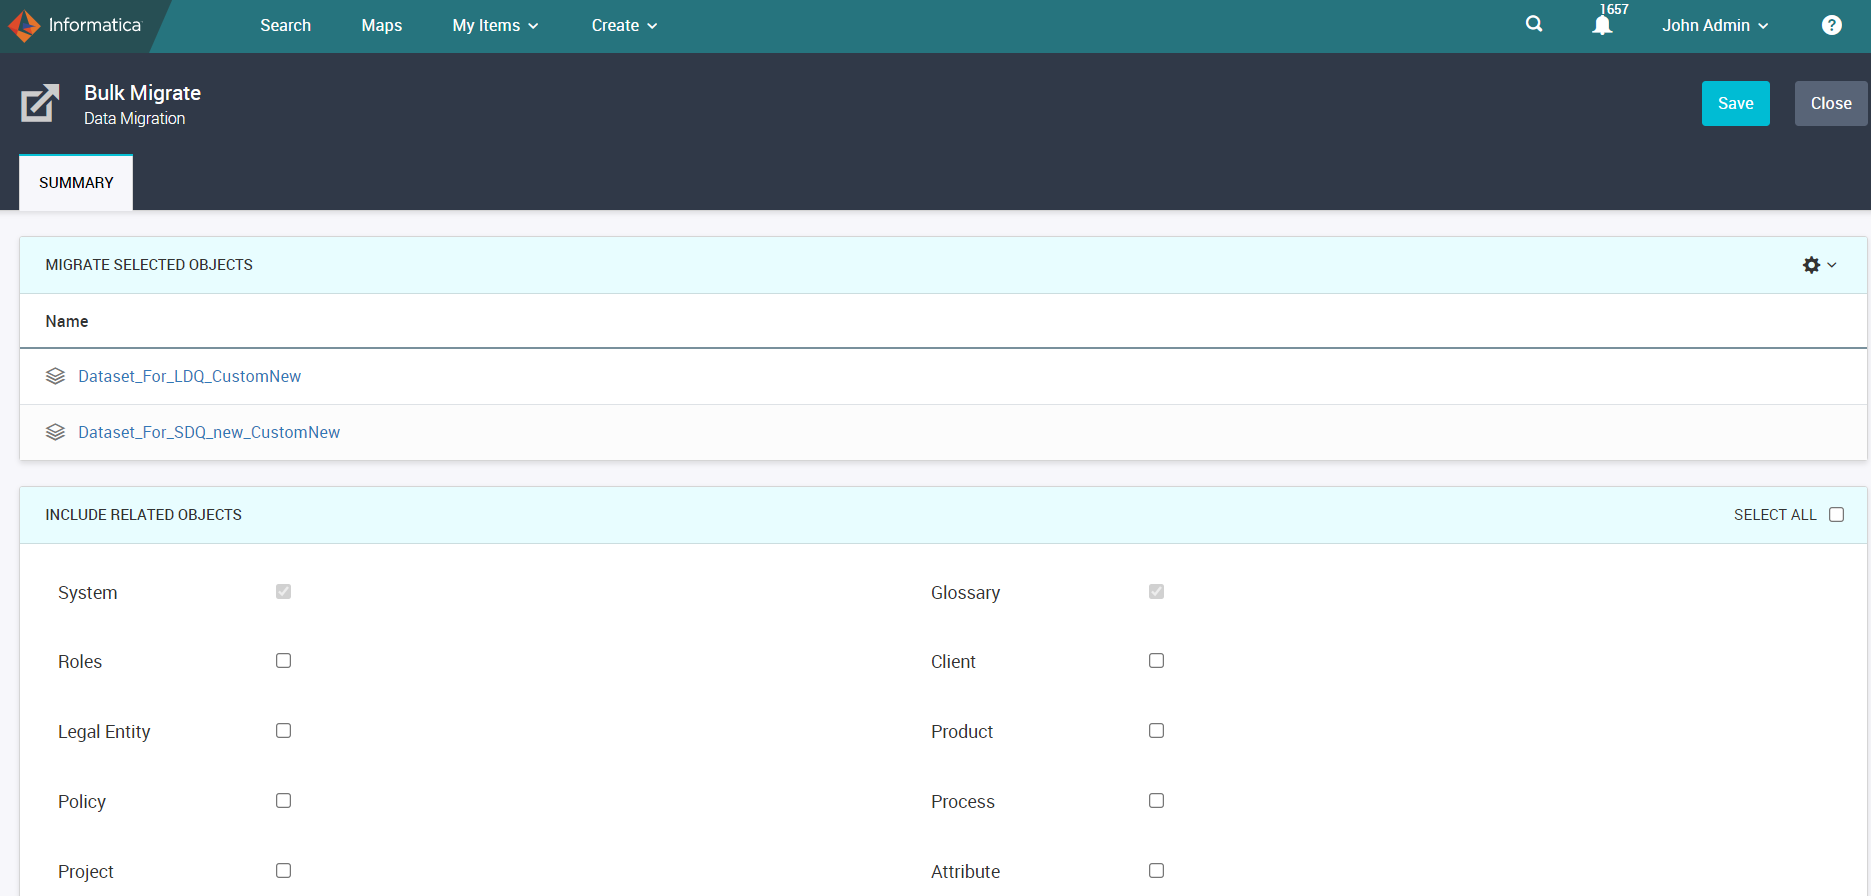Go to Search in the top navigation
Image resolution: width=1871 pixels, height=896 pixels.
pos(285,25)
